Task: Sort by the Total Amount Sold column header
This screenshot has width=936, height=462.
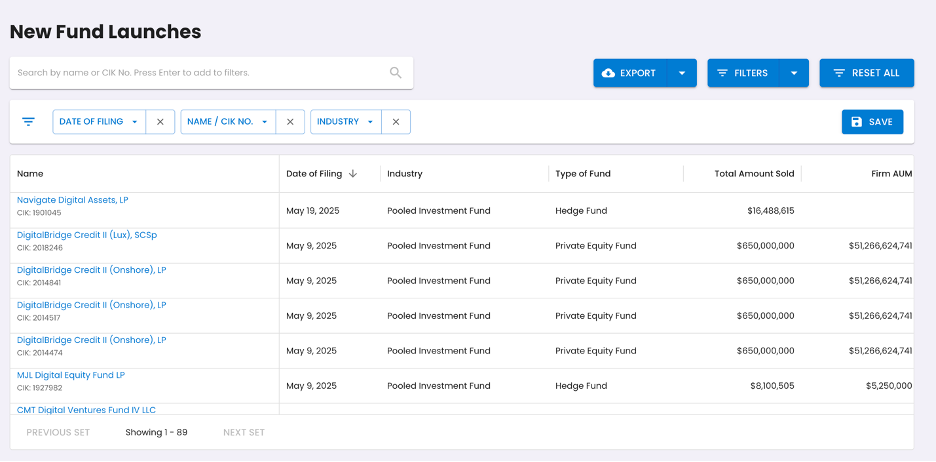Action: click(x=755, y=174)
